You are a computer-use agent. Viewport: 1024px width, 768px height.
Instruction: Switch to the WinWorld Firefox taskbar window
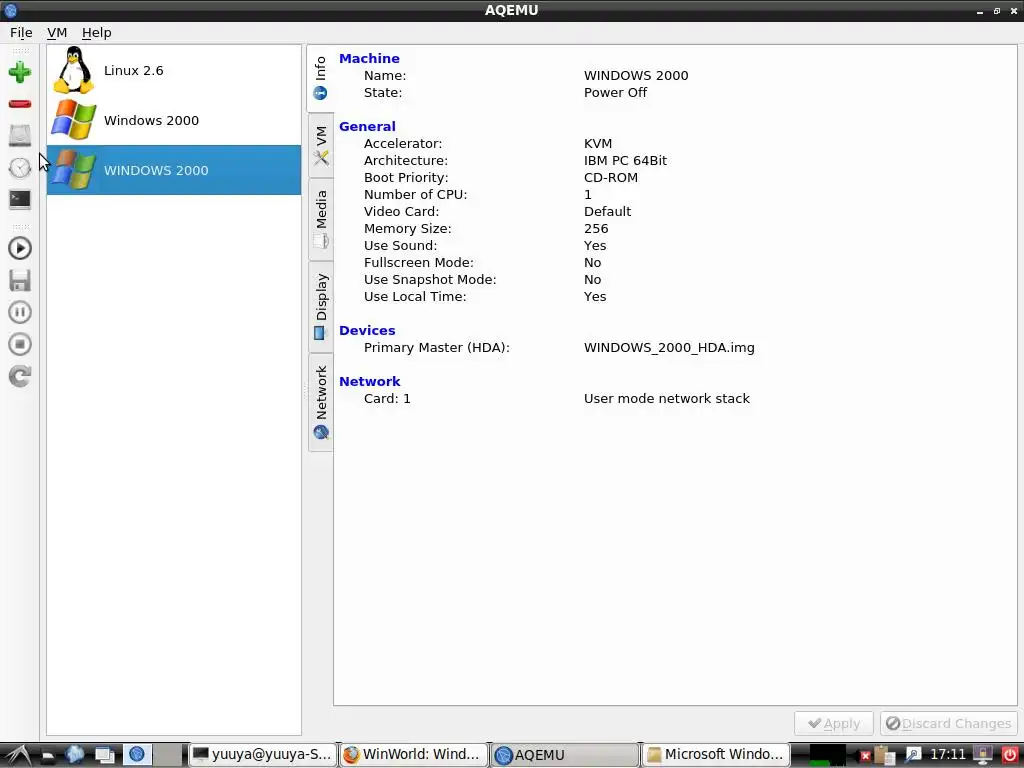(x=413, y=754)
